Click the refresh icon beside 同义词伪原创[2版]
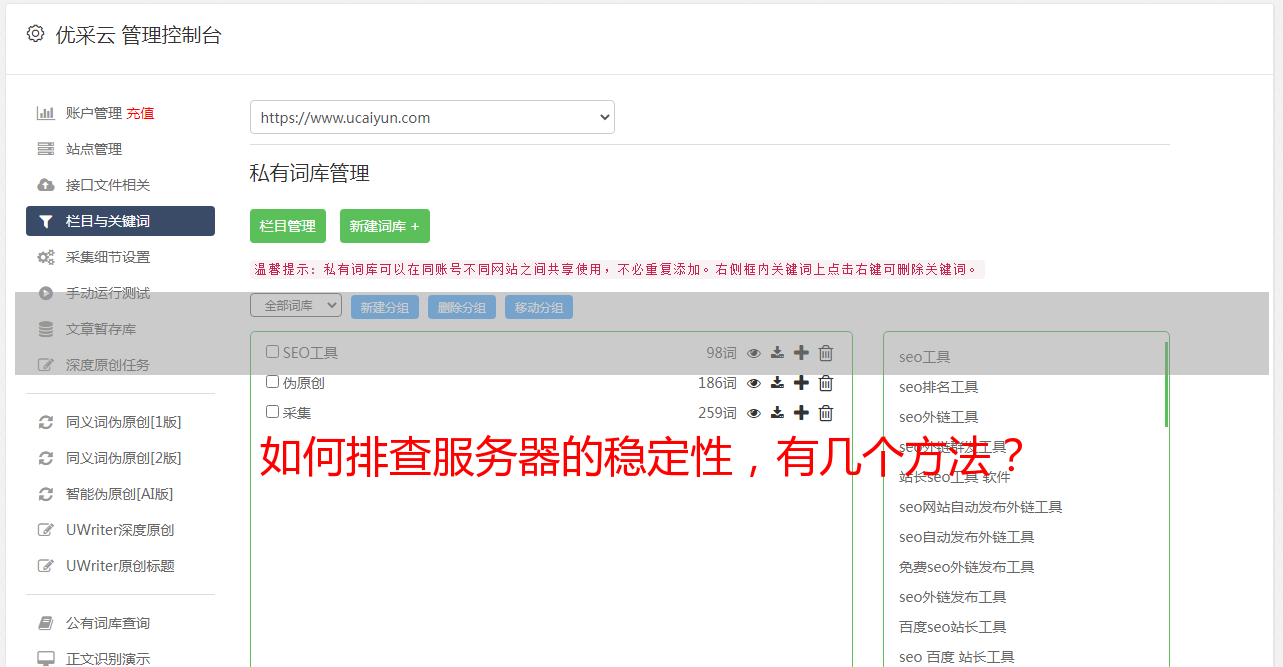Viewport: 1283px width, 667px height. [46, 458]
